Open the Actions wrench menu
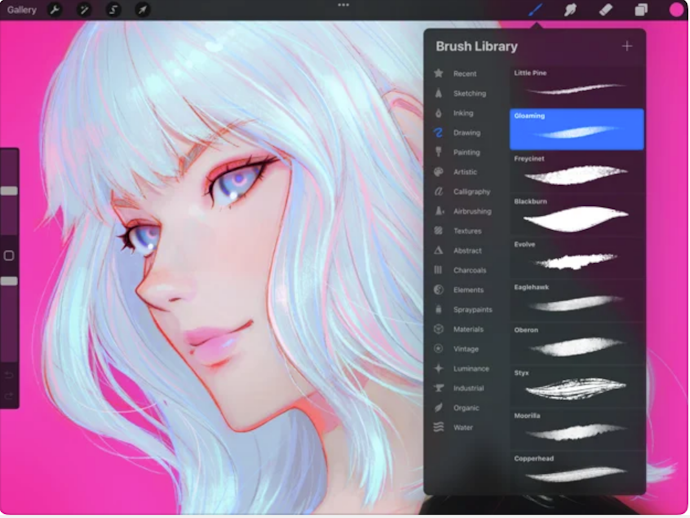 coord(55,10)
